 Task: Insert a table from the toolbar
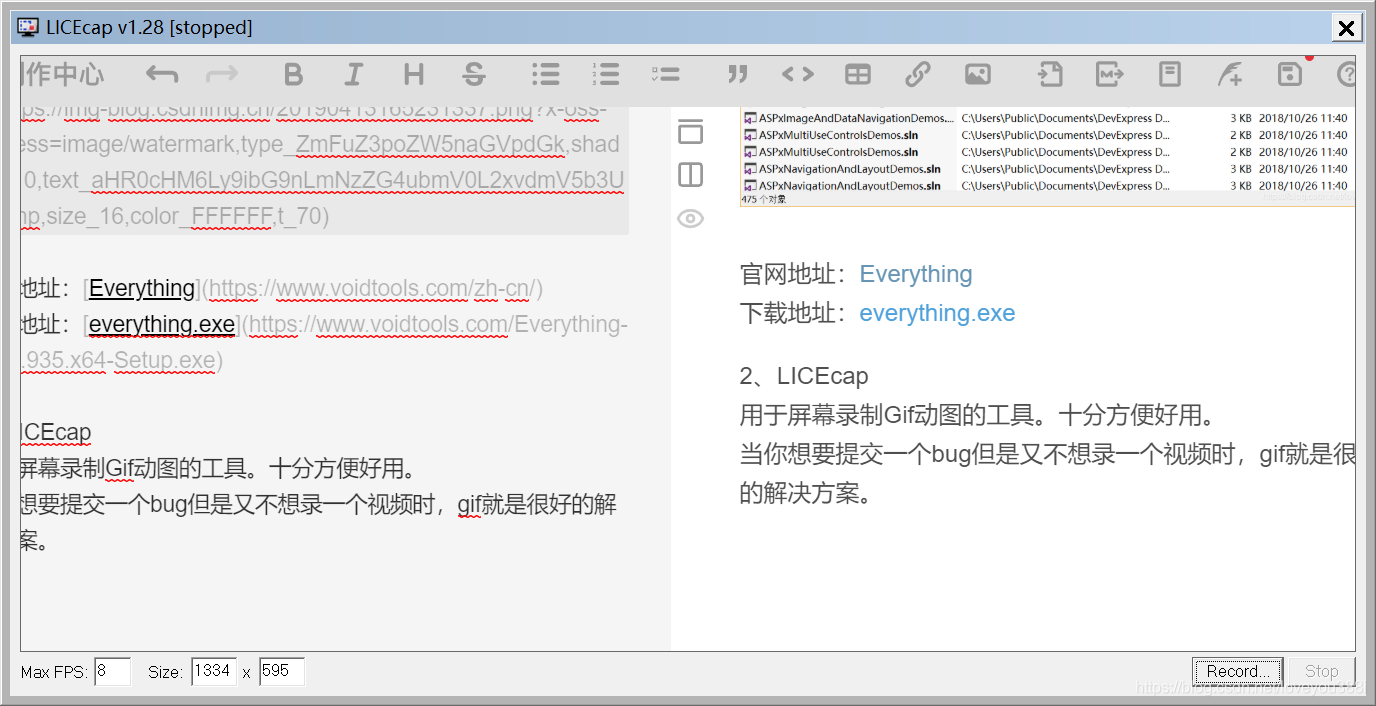point(858,74)
